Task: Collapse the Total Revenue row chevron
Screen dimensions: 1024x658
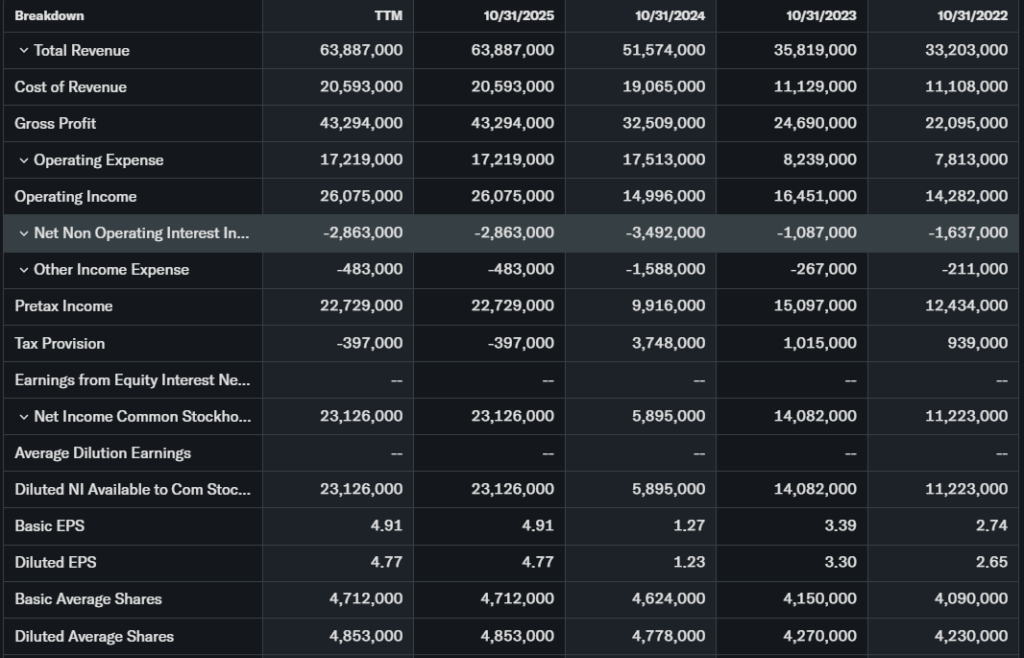Action: 23,50
